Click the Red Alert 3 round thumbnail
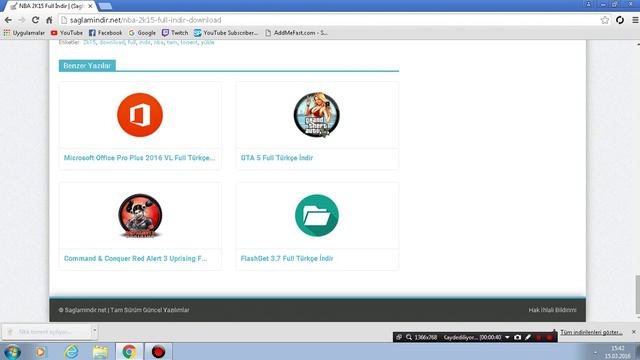640x360 pixels. 140,216
